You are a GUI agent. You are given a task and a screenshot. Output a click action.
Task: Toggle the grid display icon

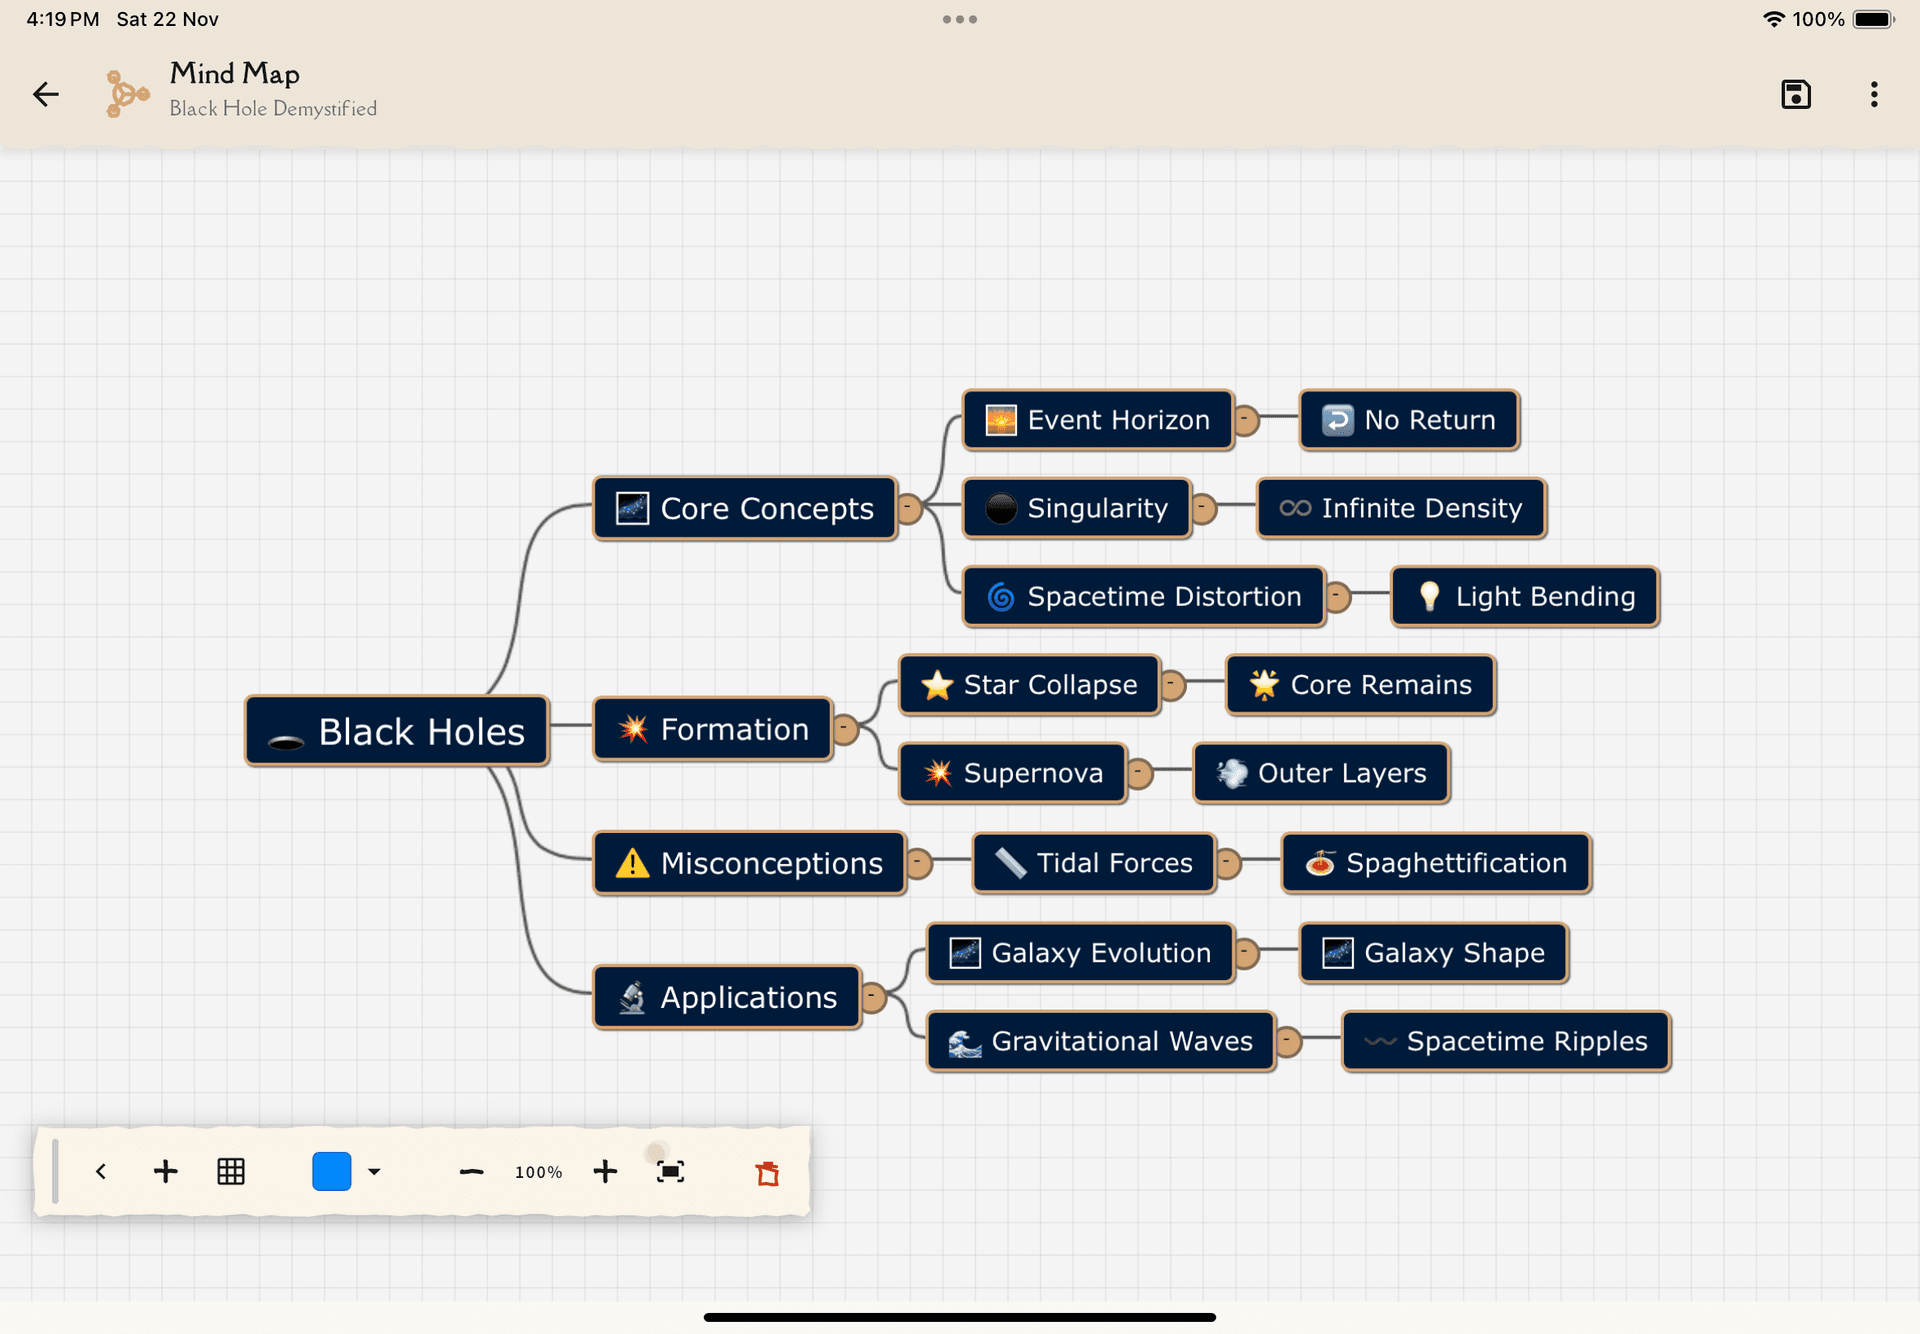231,1171
